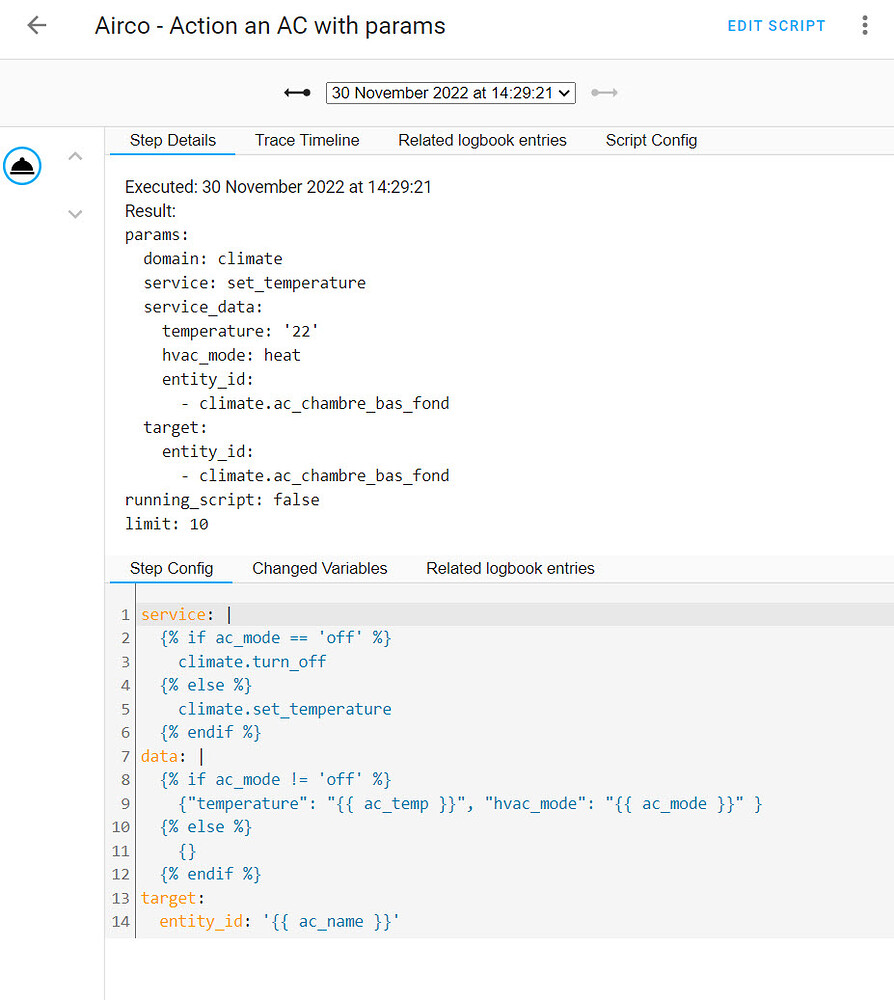Click the back arrow to exit trace view

tap(37, 25)
